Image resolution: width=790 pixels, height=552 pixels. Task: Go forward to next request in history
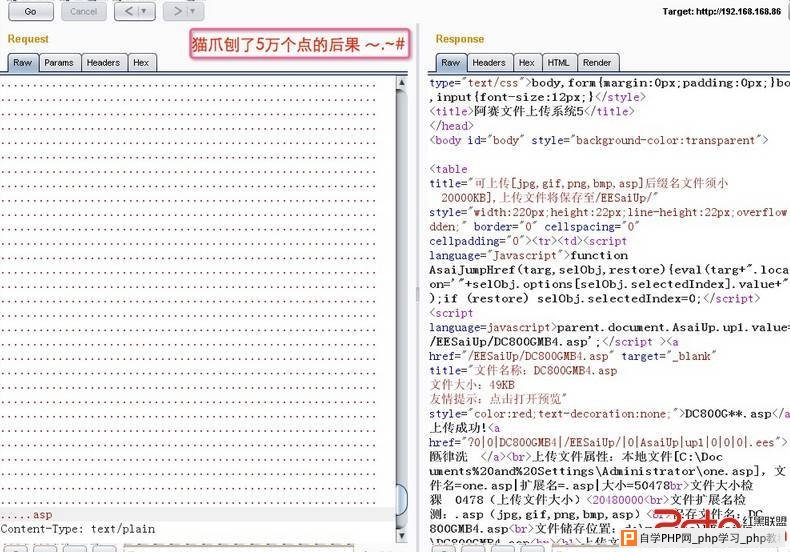point(177,11)
